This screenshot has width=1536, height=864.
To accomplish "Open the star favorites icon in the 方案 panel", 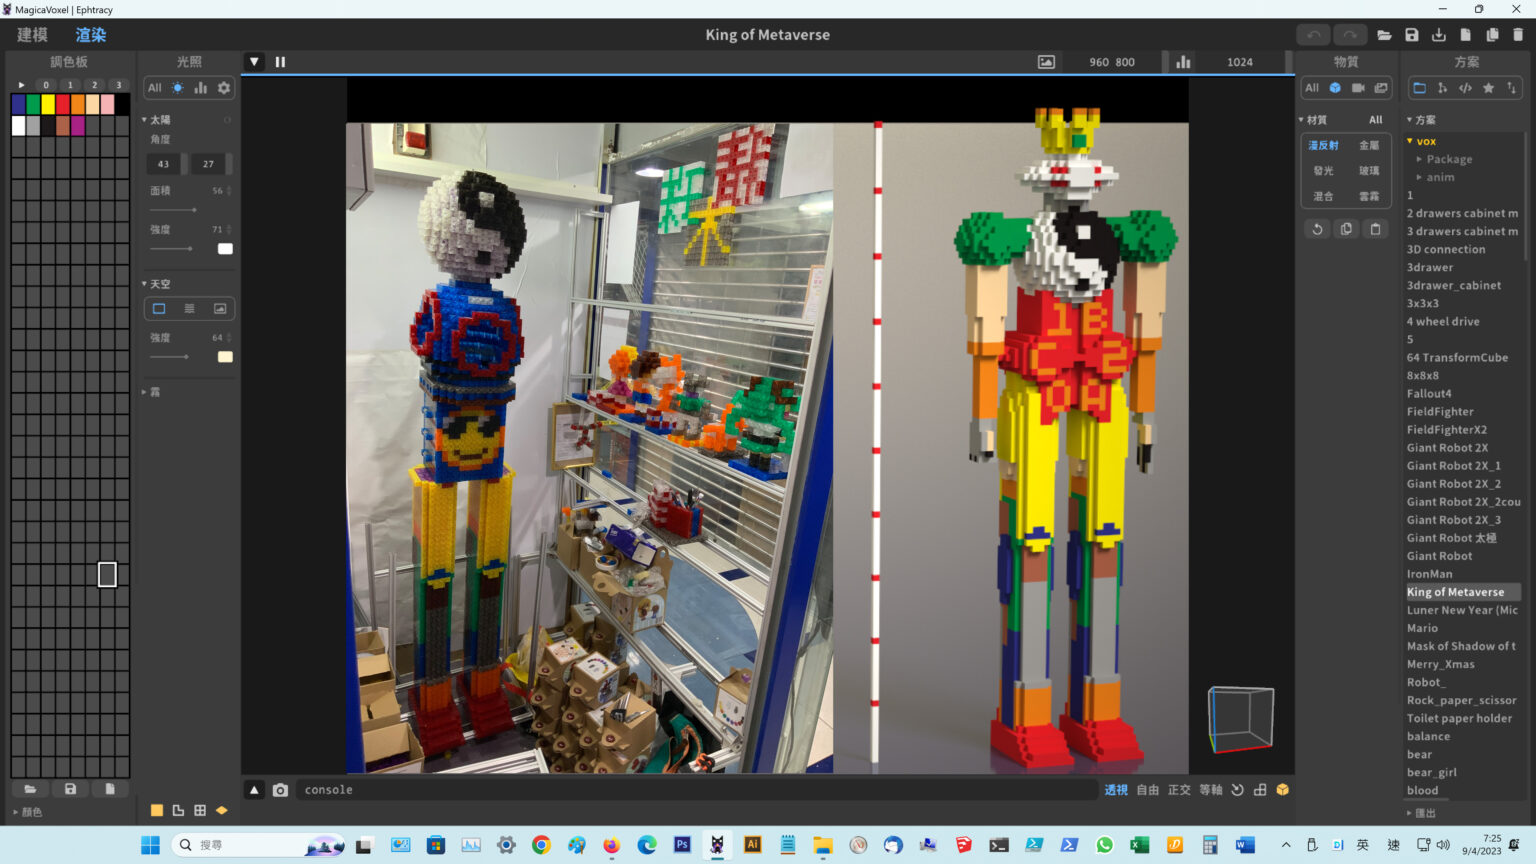I will (1488, 88).
